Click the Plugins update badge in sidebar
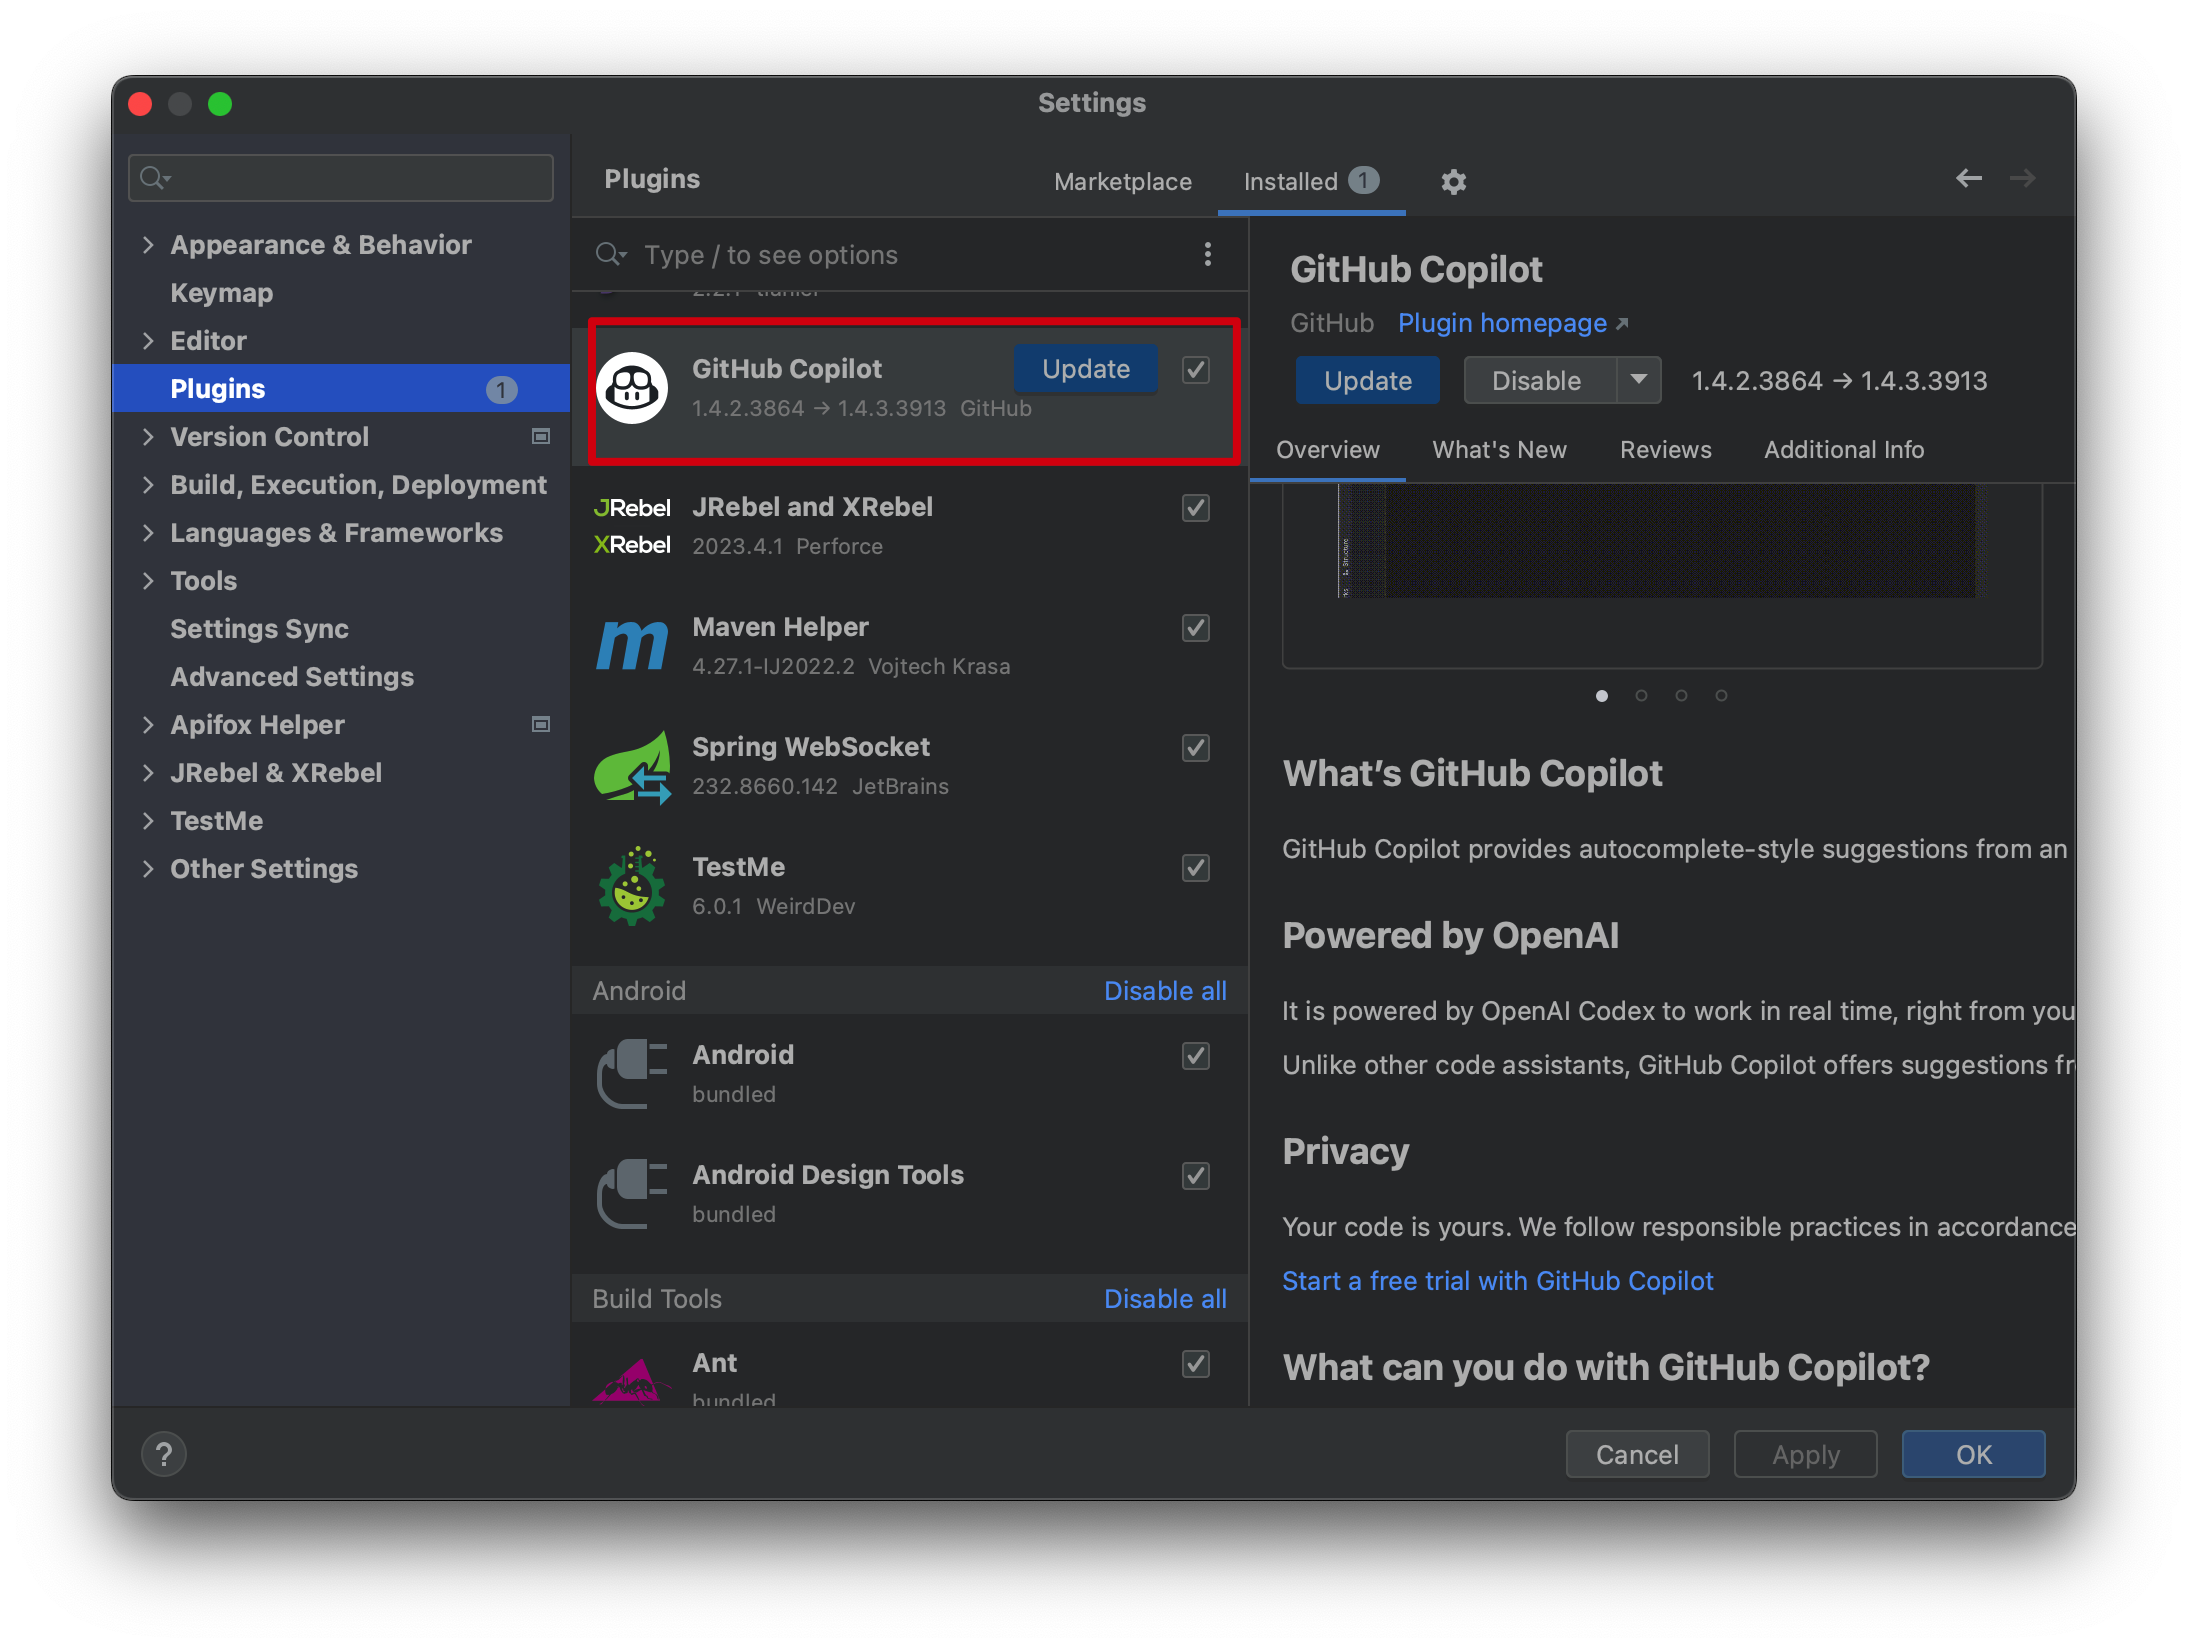The image size is (2188, 1648). [502, 389]
